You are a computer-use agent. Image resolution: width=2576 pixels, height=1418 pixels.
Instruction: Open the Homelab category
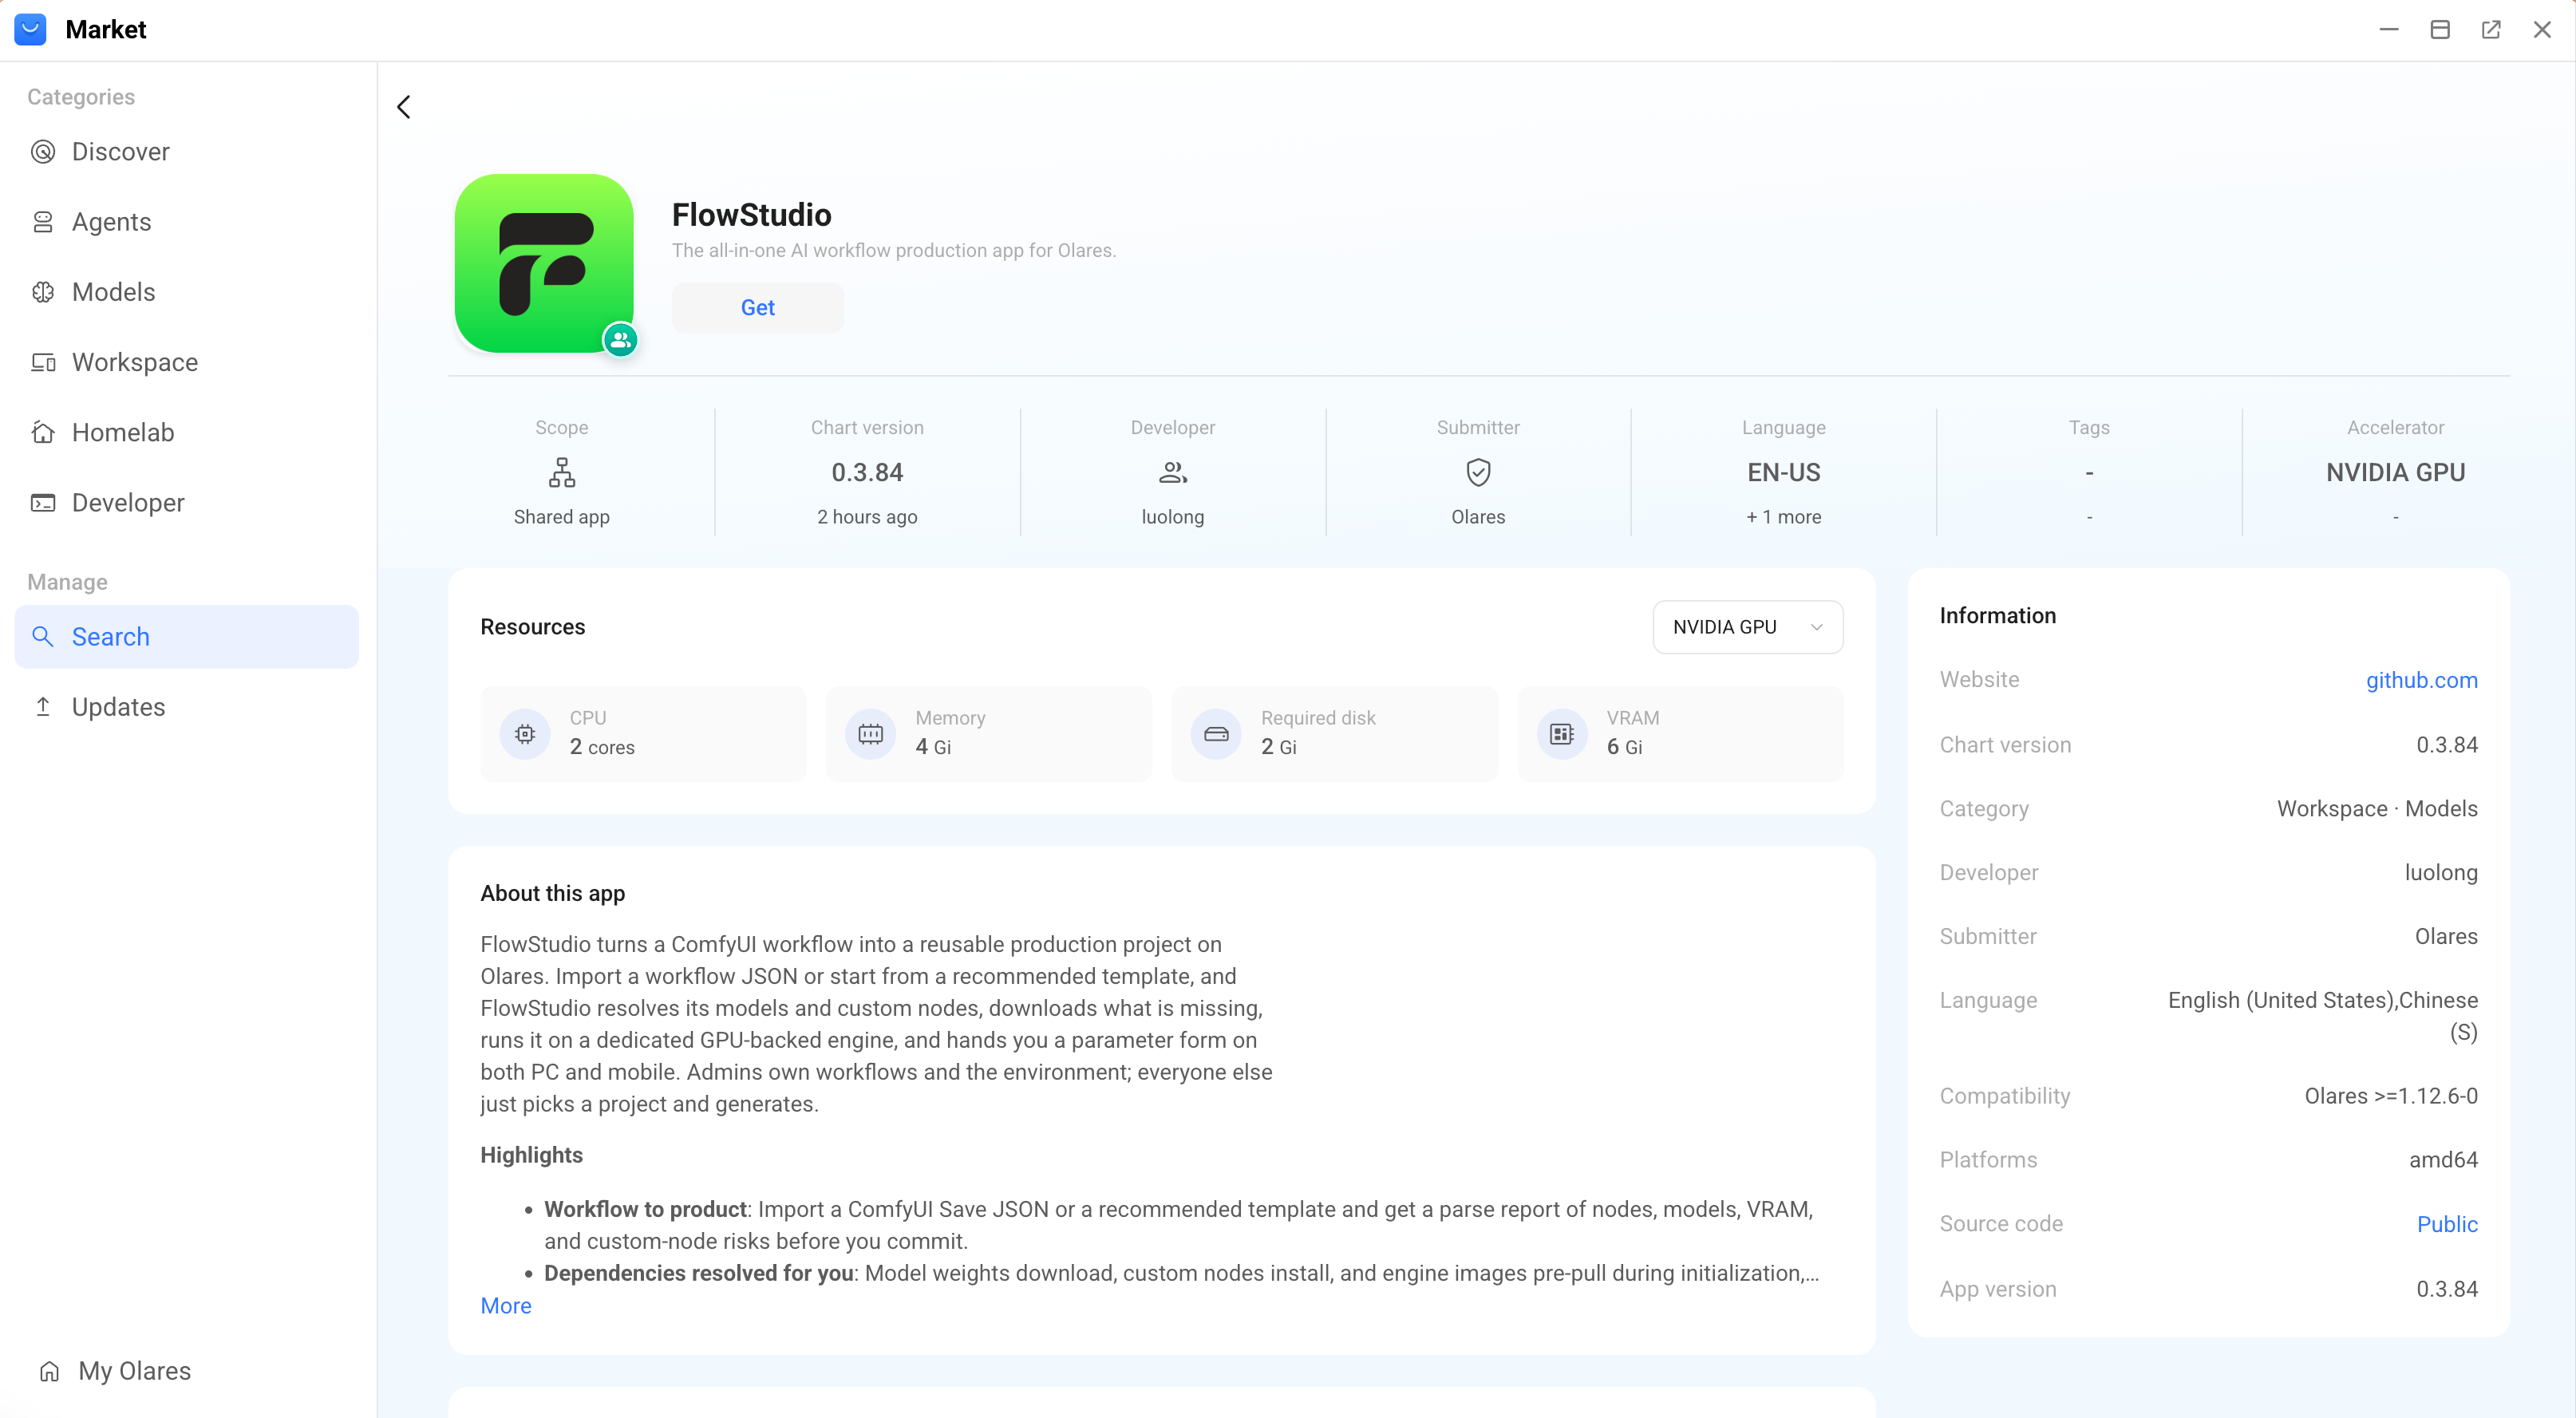tap(187, 432)
